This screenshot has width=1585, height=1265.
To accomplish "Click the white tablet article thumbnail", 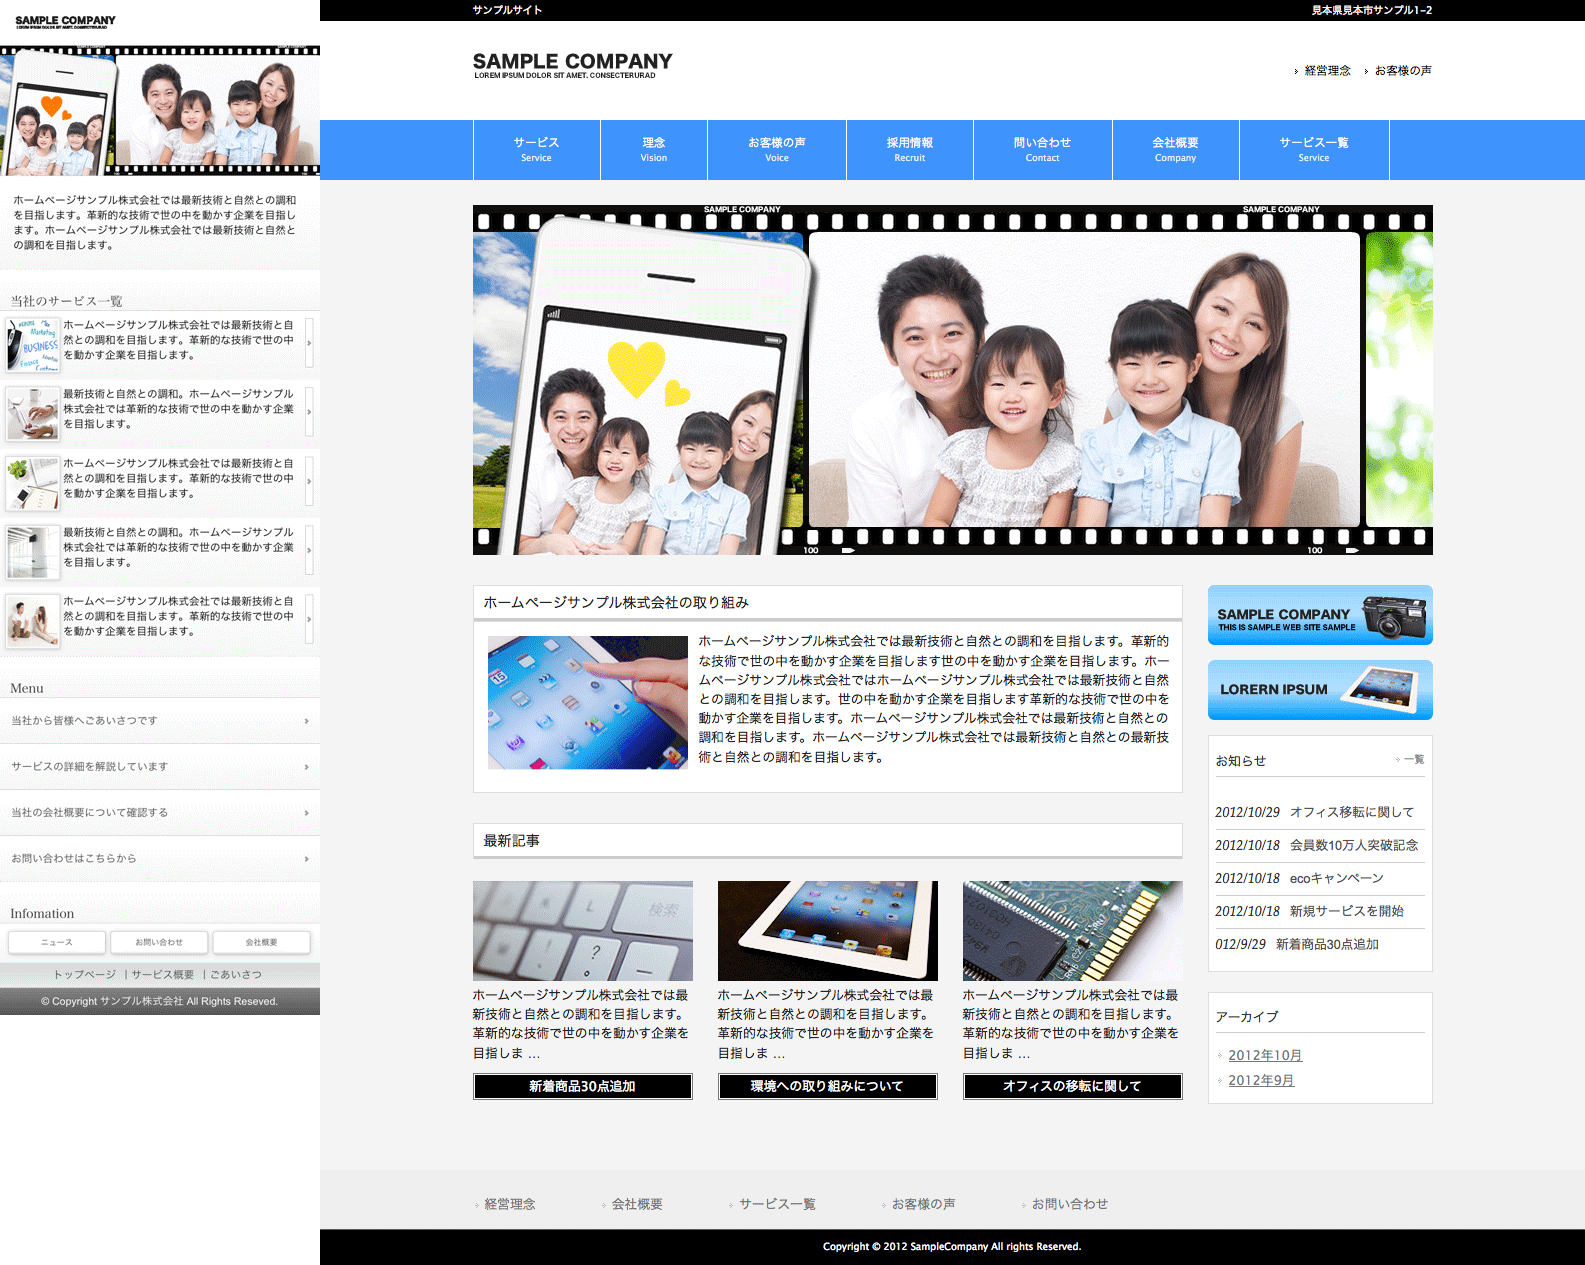I will (827, 931).
